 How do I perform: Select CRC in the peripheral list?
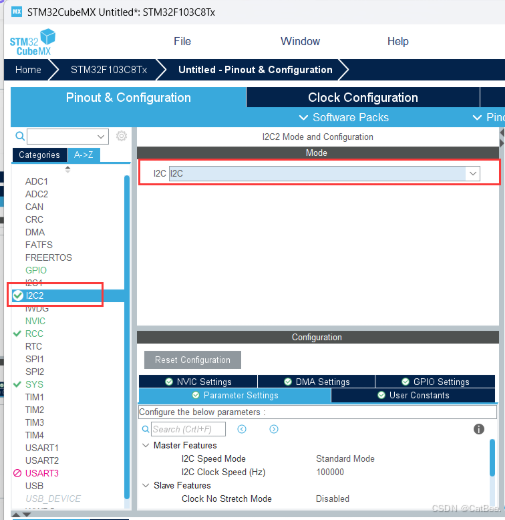[x=34, y=220]
